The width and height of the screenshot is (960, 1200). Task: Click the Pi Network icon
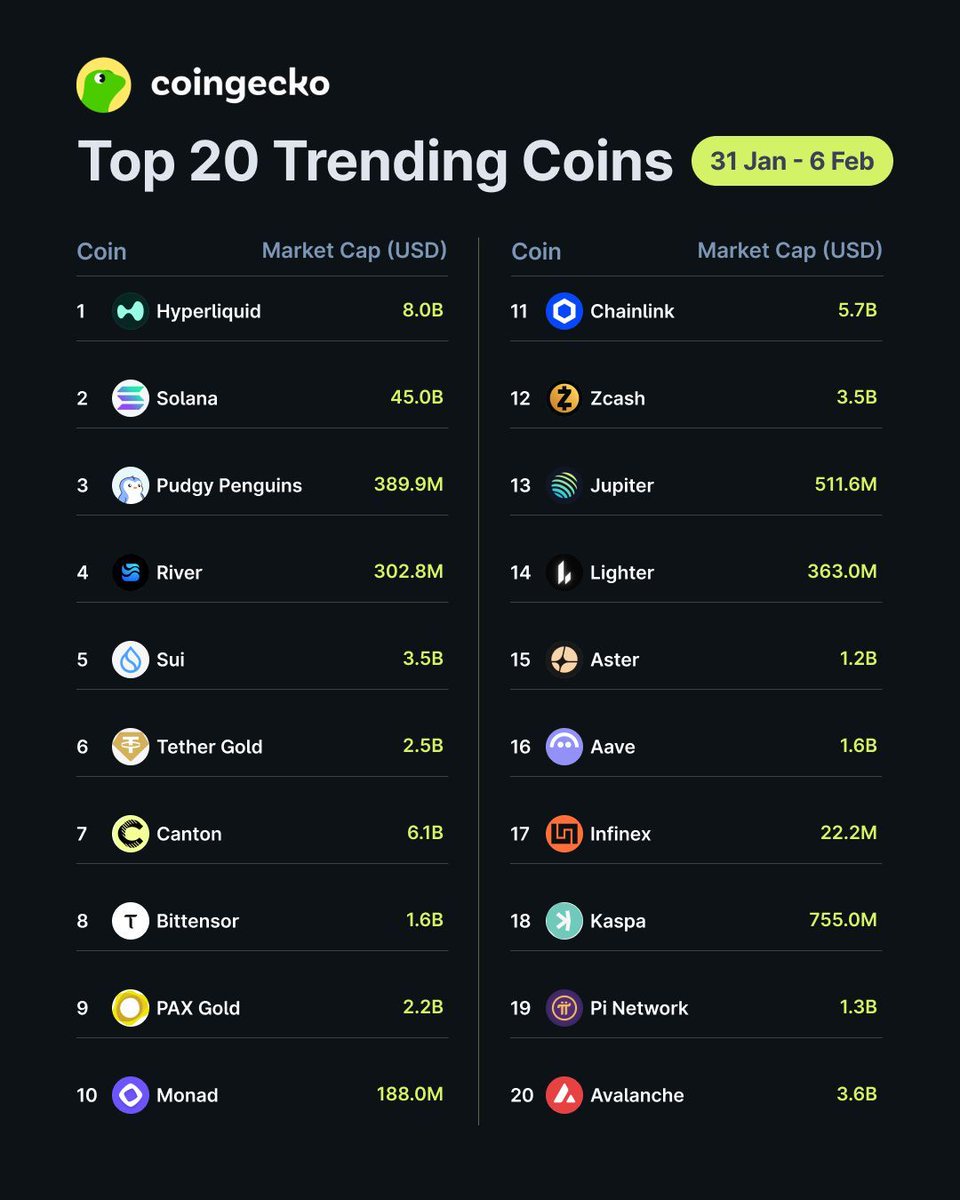coord(564,1008)
